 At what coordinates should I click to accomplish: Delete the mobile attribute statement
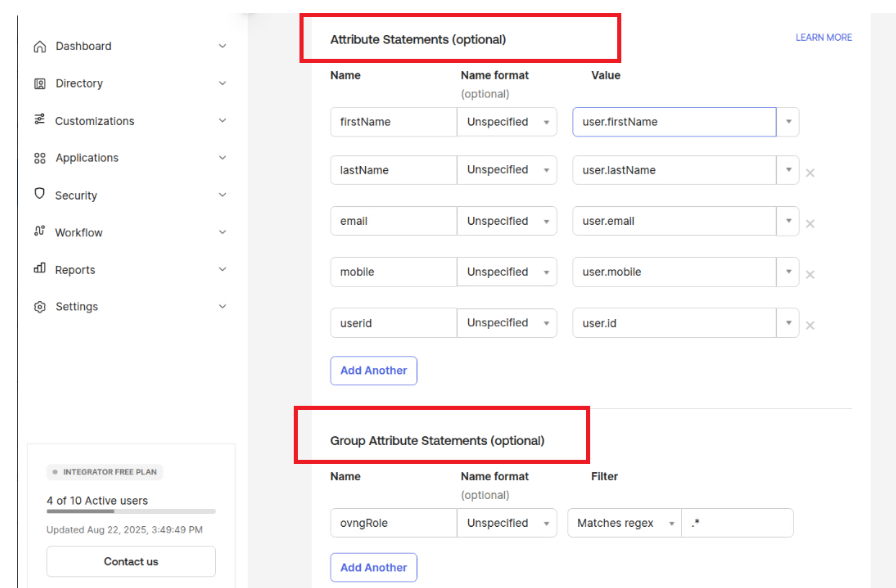(810, 273)
